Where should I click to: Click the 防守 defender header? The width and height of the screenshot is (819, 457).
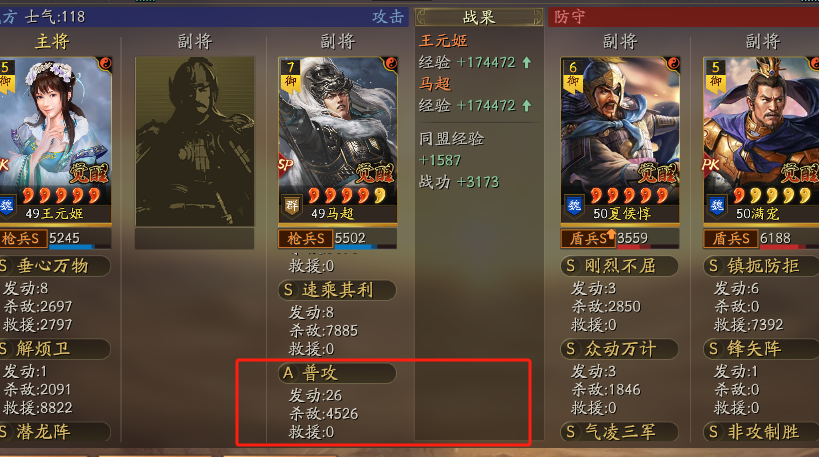(569, 17)
